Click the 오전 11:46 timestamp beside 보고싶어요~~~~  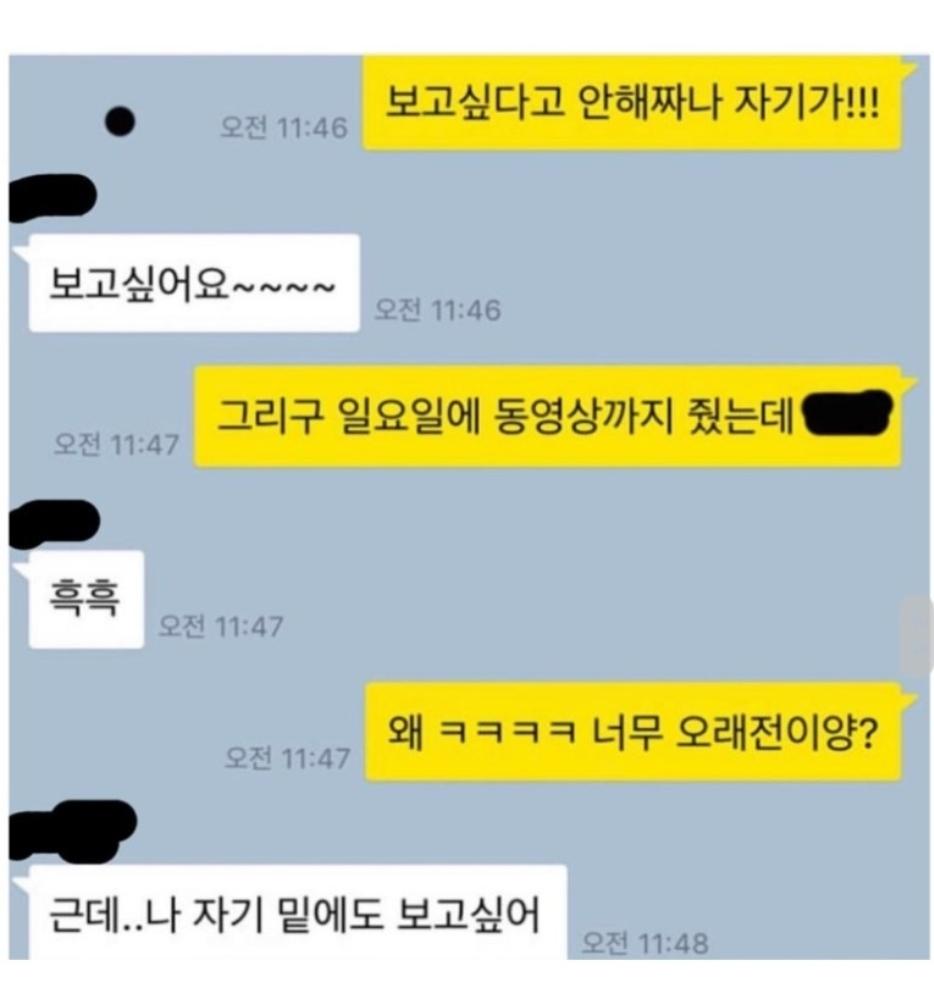click(x=437, y=310)
